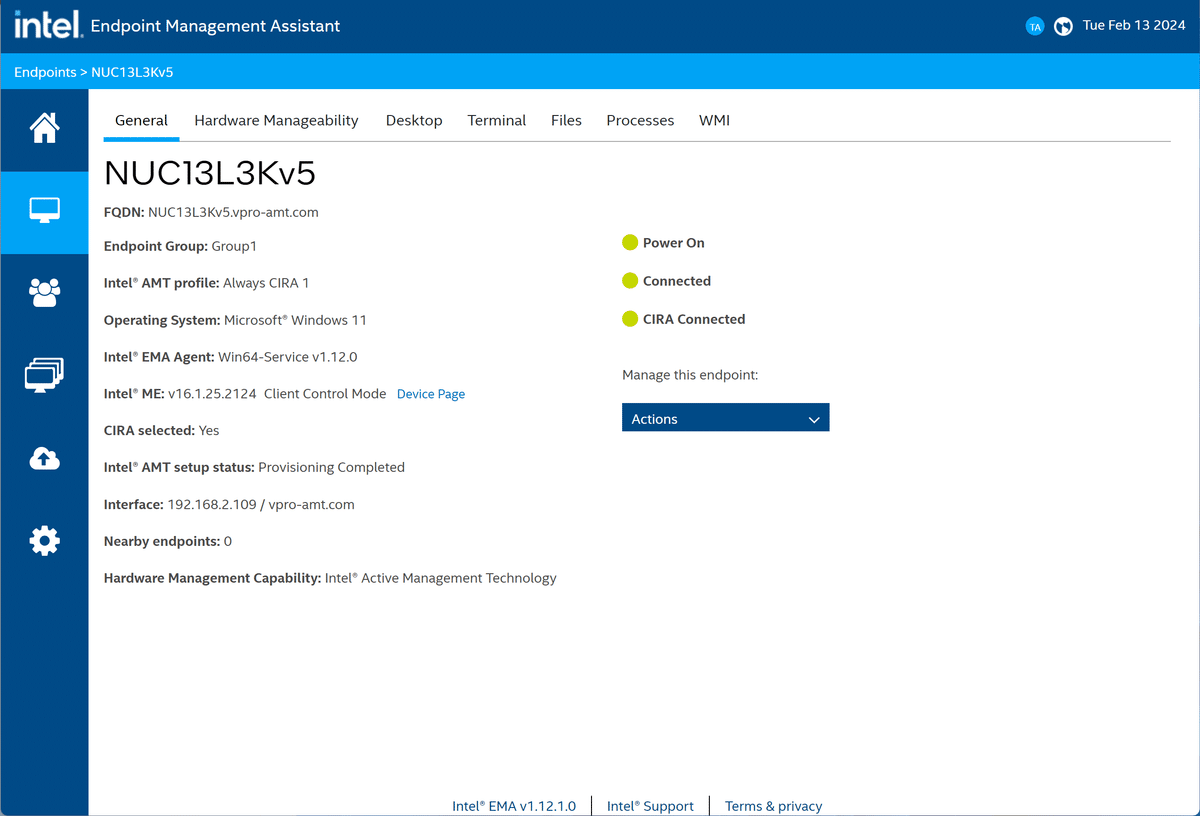This screenshot has height=816, width=1200.
Task: Expand the Actions dropdown
Action: pos(726,418)
